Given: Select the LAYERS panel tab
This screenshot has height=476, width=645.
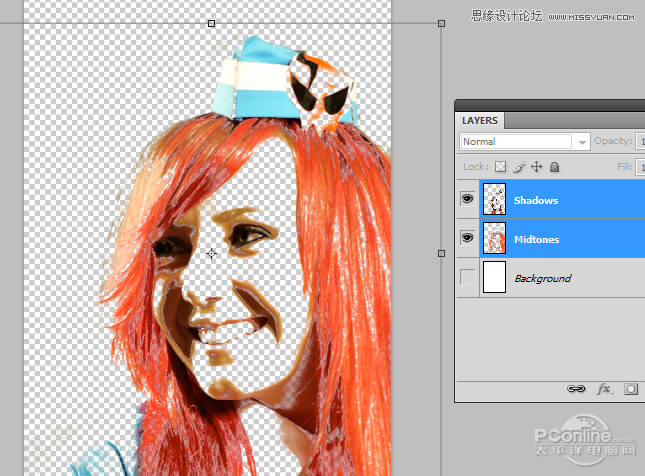Looking at the screenshot, I should click(x=480, y=120).
